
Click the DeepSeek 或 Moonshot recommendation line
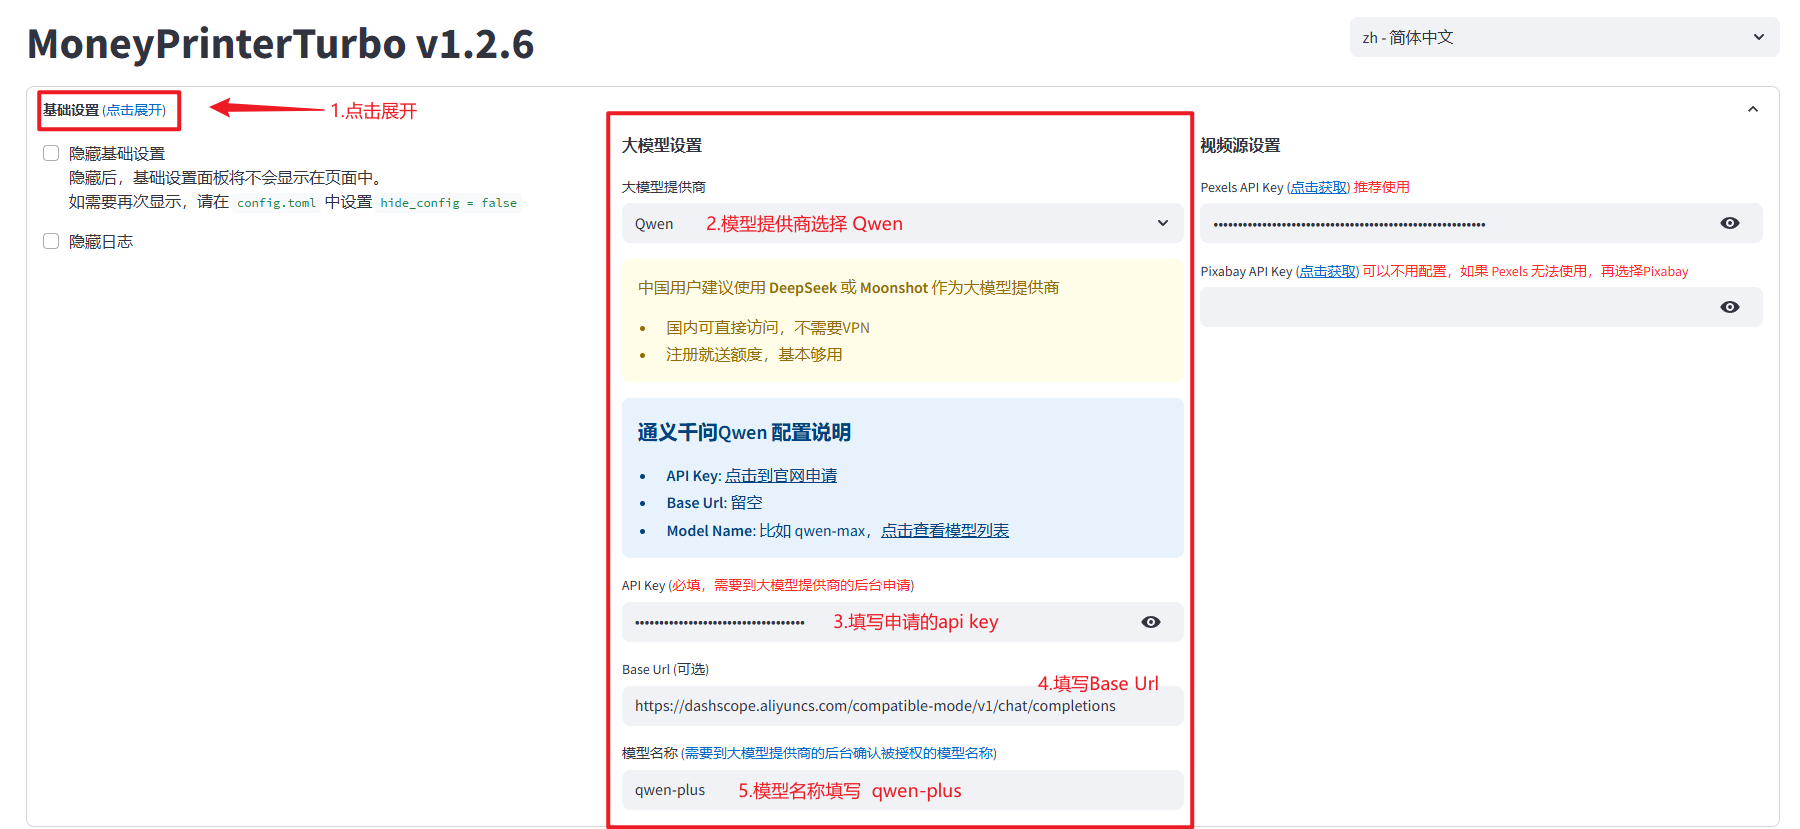pos(848,288)
